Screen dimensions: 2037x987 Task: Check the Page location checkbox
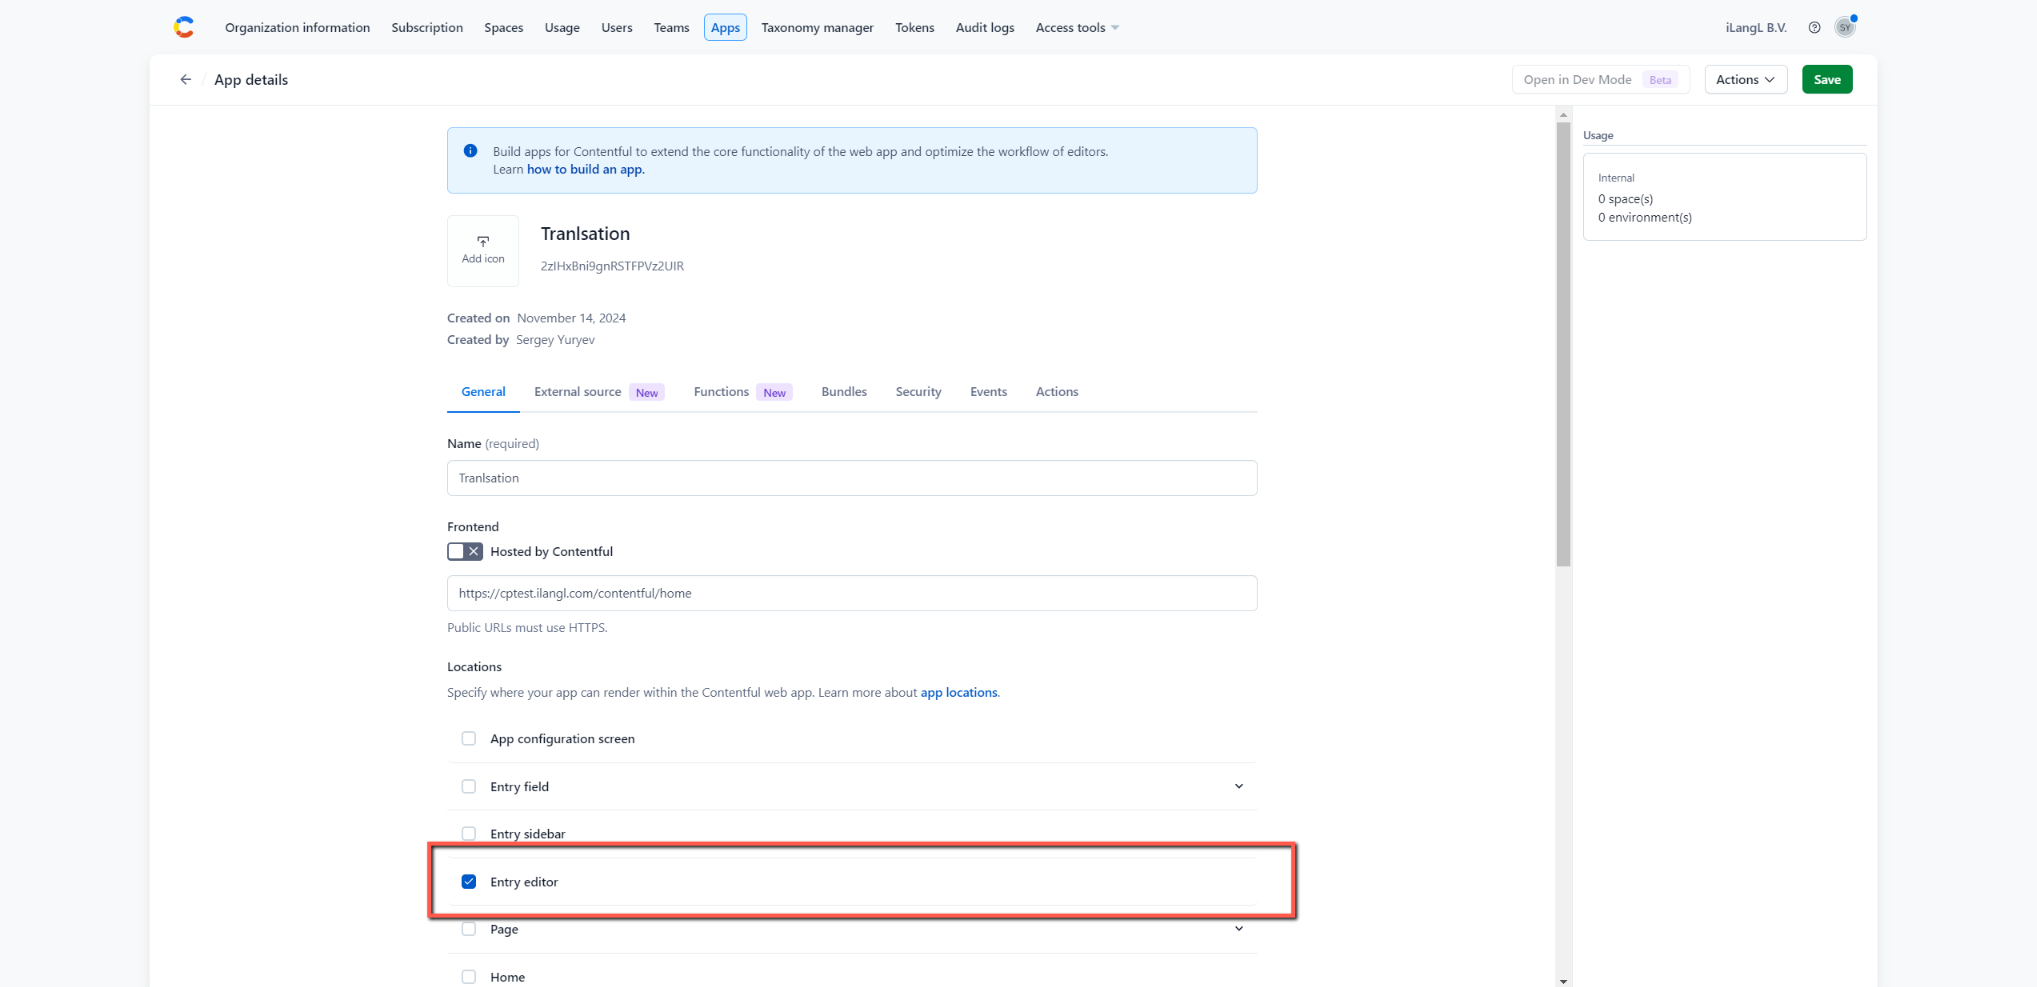(469, 929)
